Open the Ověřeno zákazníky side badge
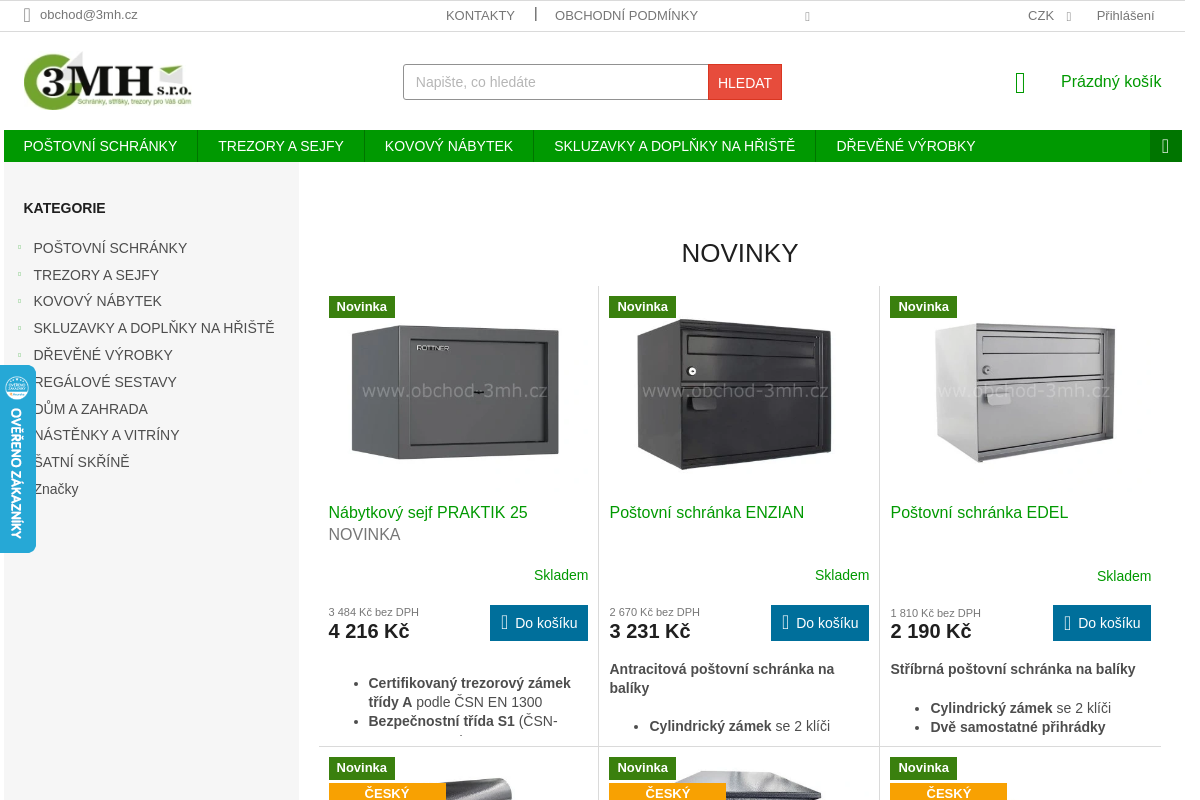The width and height of the screenshot is (1200, 800). (17, 459)
